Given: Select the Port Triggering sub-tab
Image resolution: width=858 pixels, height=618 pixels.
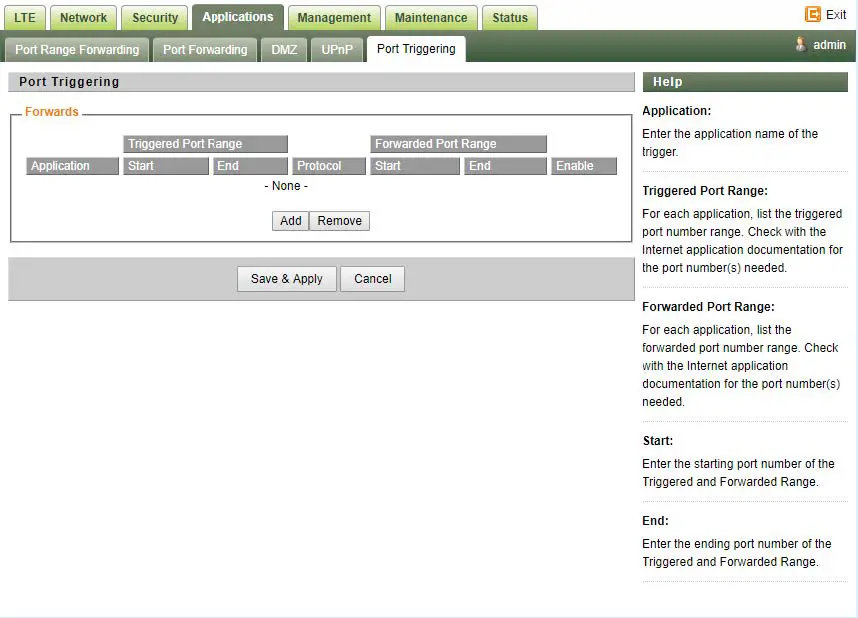Looking at the screenshot, I should pyautogui.click(x=416, y=49).
